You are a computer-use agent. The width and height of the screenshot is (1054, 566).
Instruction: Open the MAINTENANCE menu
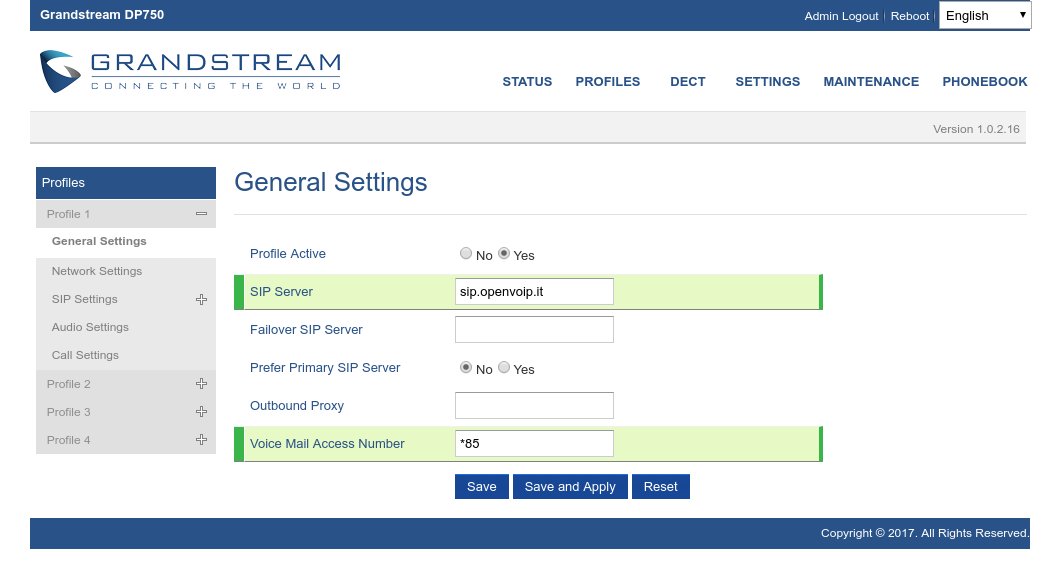coord(871,81)
